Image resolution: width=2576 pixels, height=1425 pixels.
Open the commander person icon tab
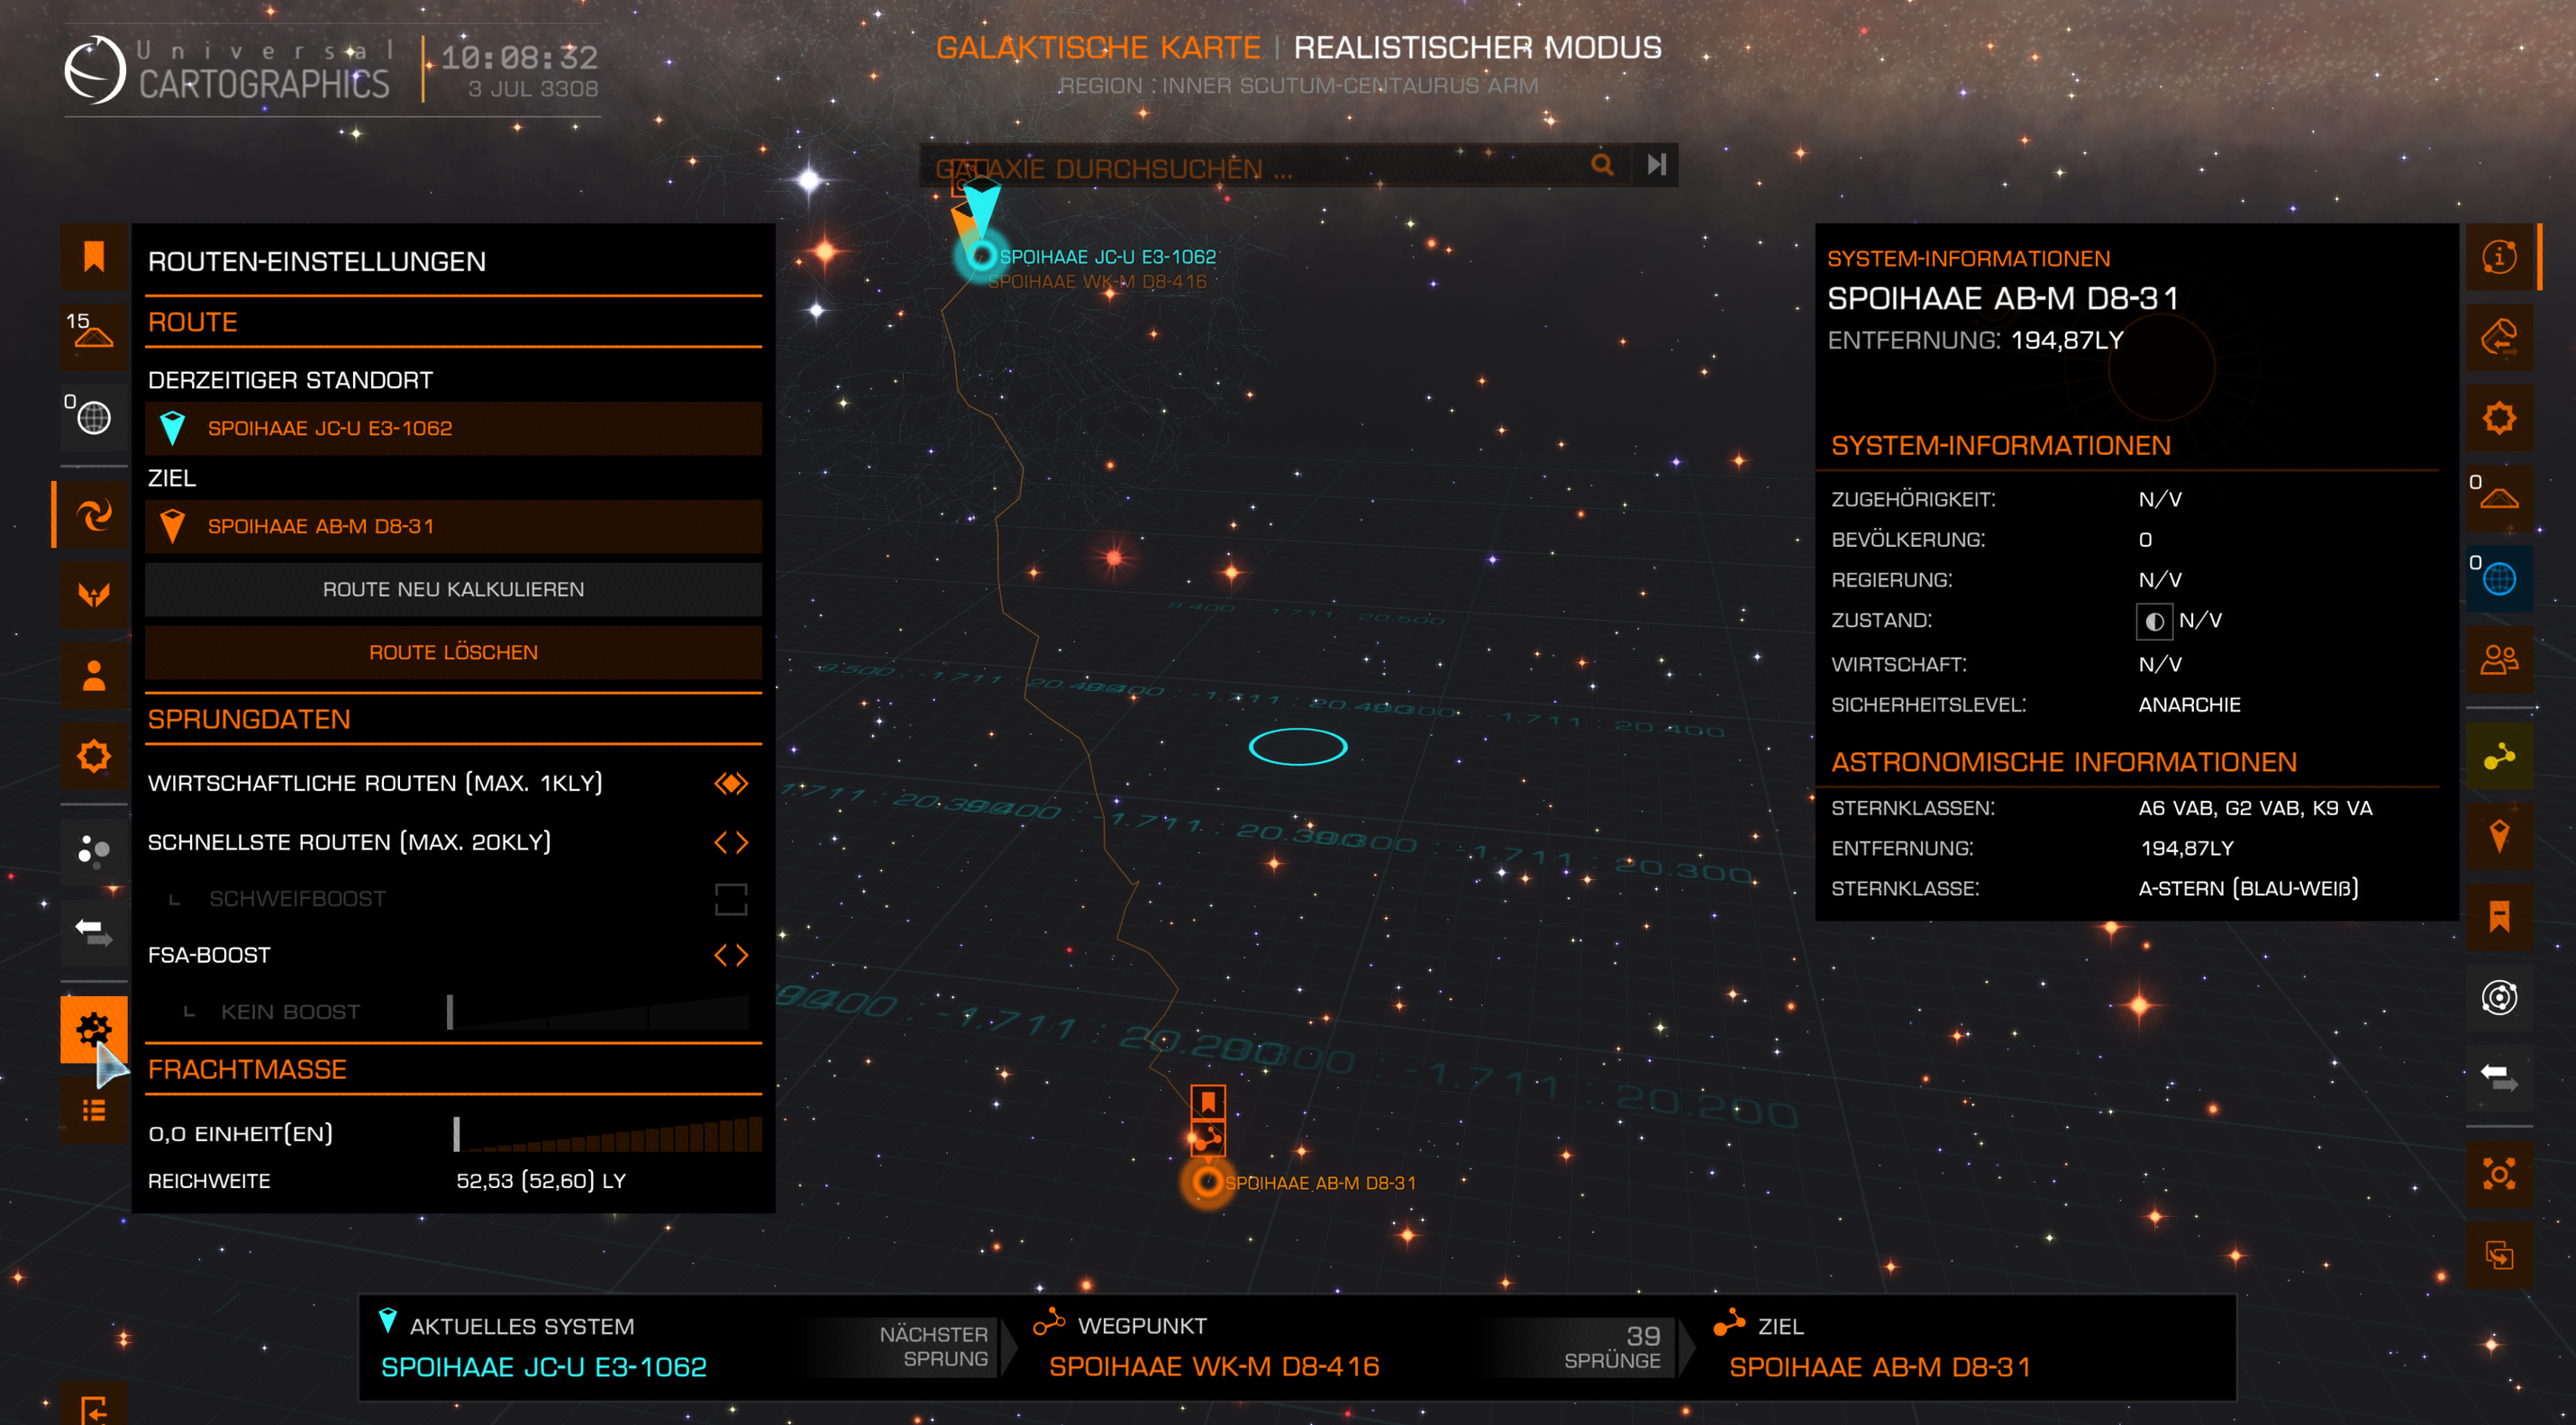pyautogui.click(x=94, y=676)
